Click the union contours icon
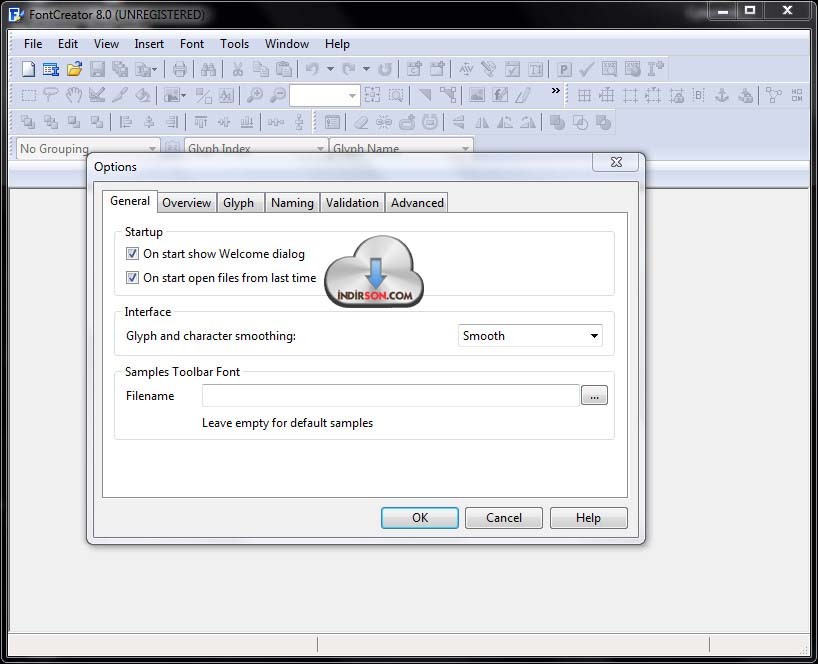 [557, 122]
